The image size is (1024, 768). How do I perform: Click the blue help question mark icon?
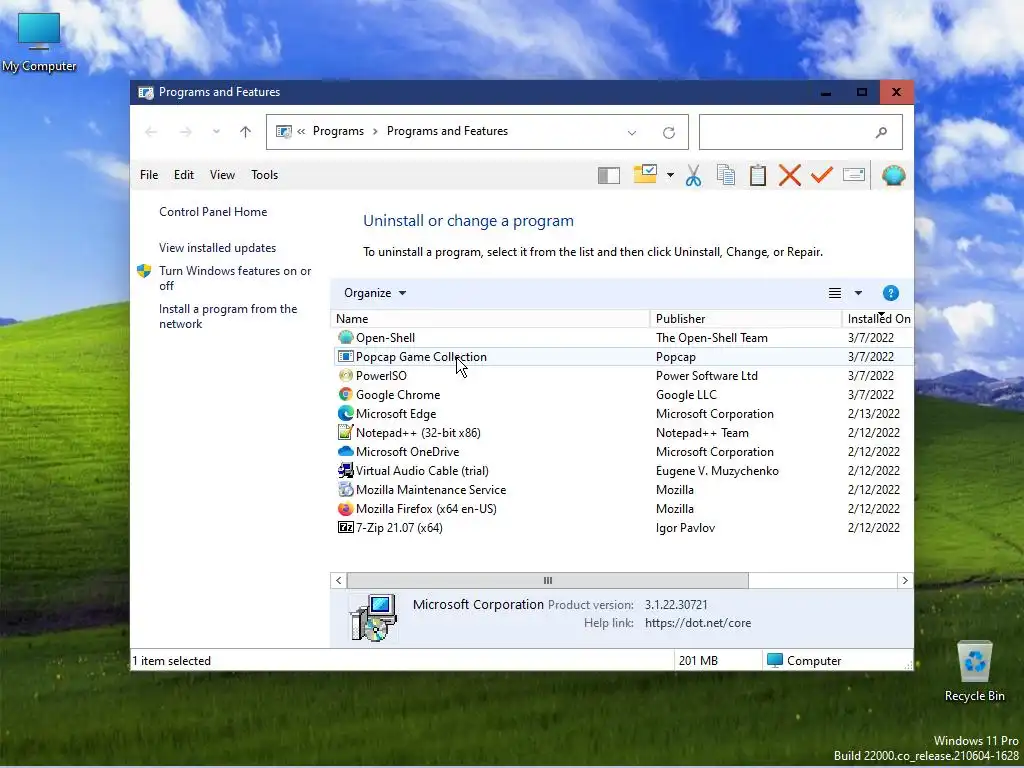click(891, 293)
